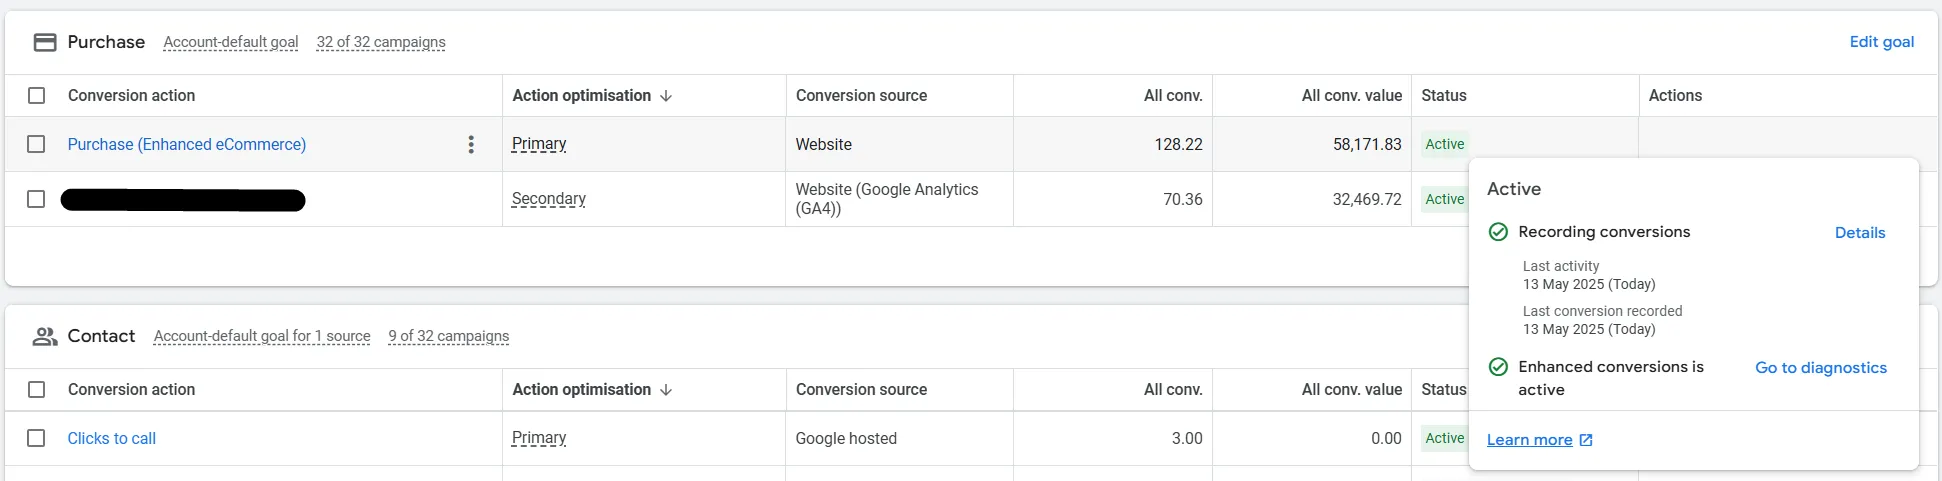Select all Purchase conversion actions header checkbox
This screenshot has width=1942, height=481.
pos(37,96)
